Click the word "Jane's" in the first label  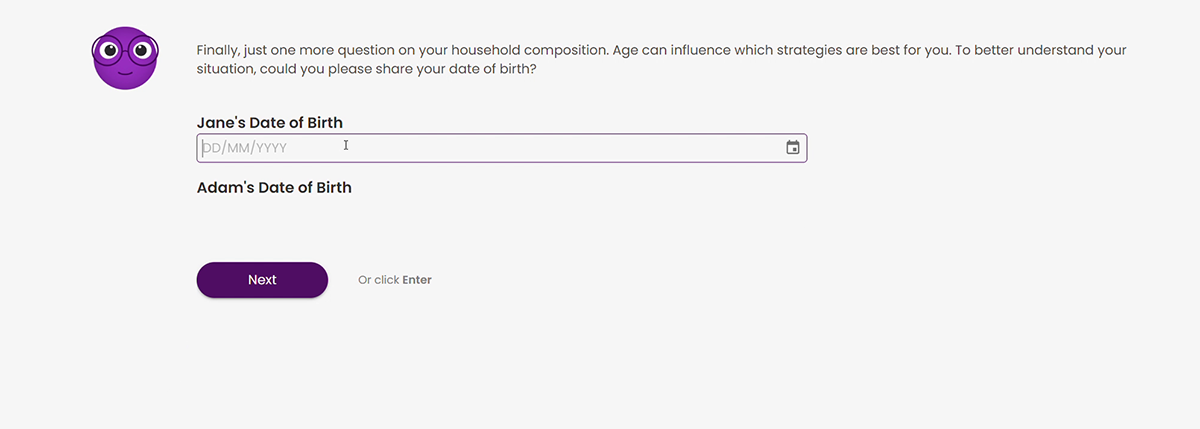[x=220, y=123]
